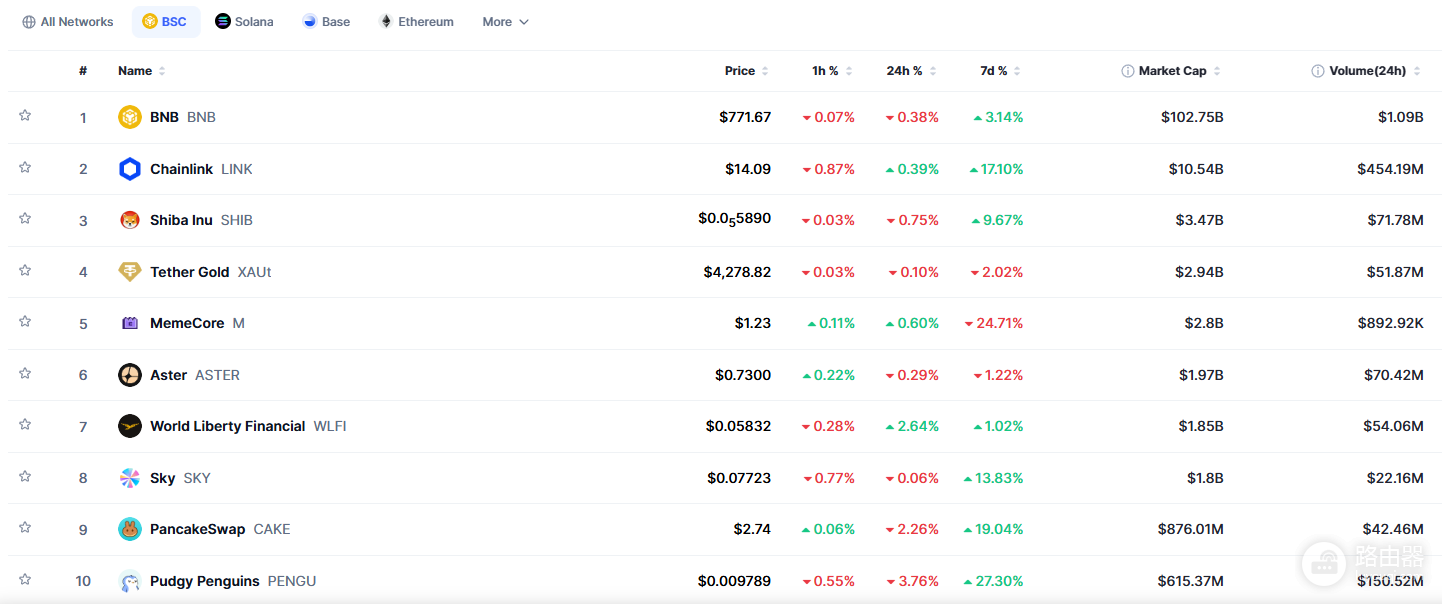Open the Chainlink LINK coin page
The height and width of the screenshot is (604, 1442).
185,169
